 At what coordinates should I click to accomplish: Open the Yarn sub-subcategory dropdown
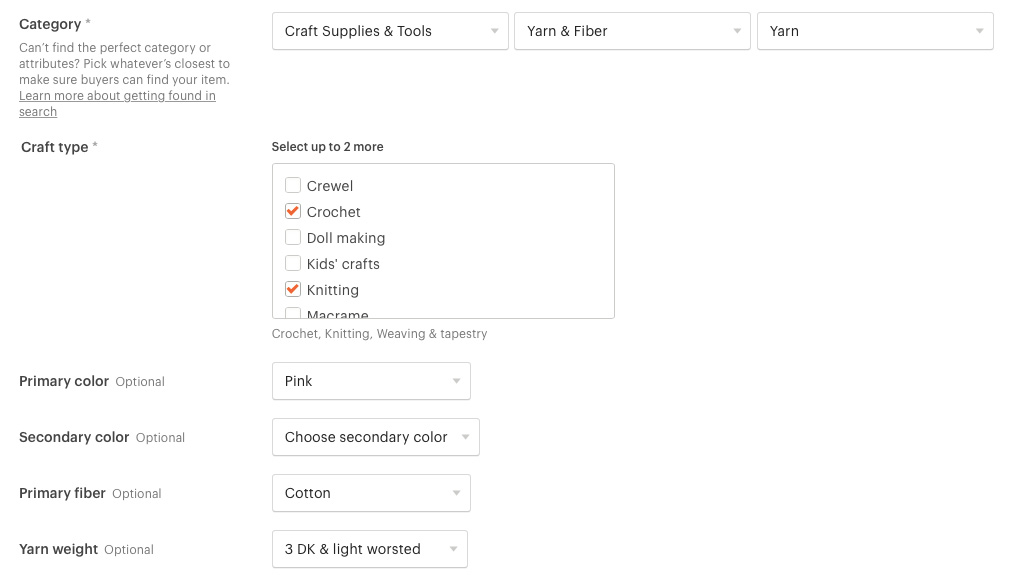click(x=875, y=31)
